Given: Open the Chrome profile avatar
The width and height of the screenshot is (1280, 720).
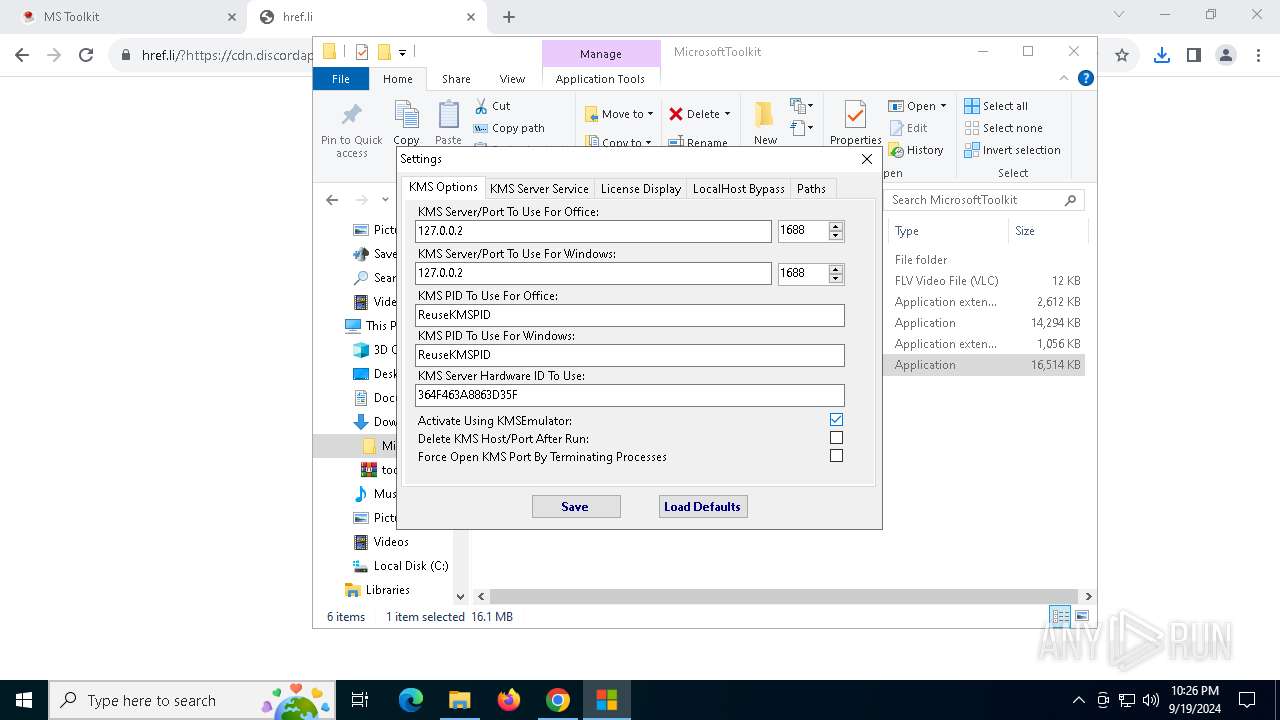Looking at the screenshot, I should pyautogui.click(x=1226, y=56).
